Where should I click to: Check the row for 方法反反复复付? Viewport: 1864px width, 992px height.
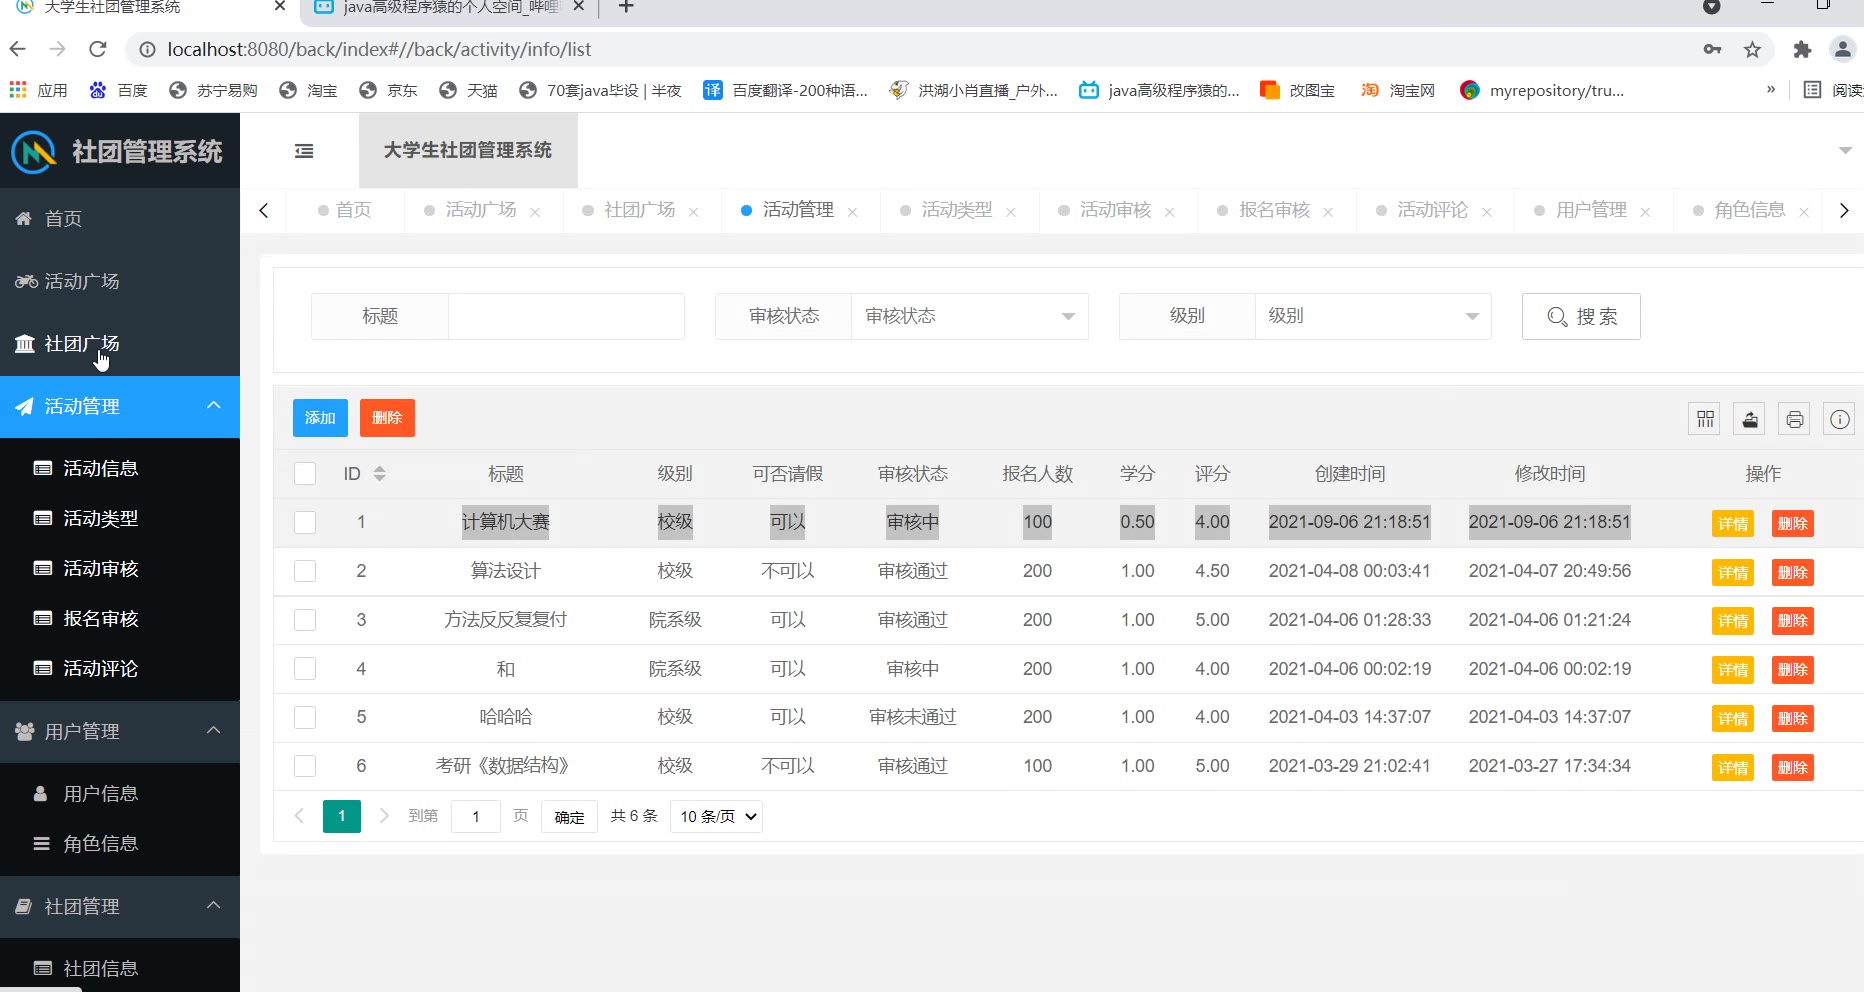tap(305, 620)
